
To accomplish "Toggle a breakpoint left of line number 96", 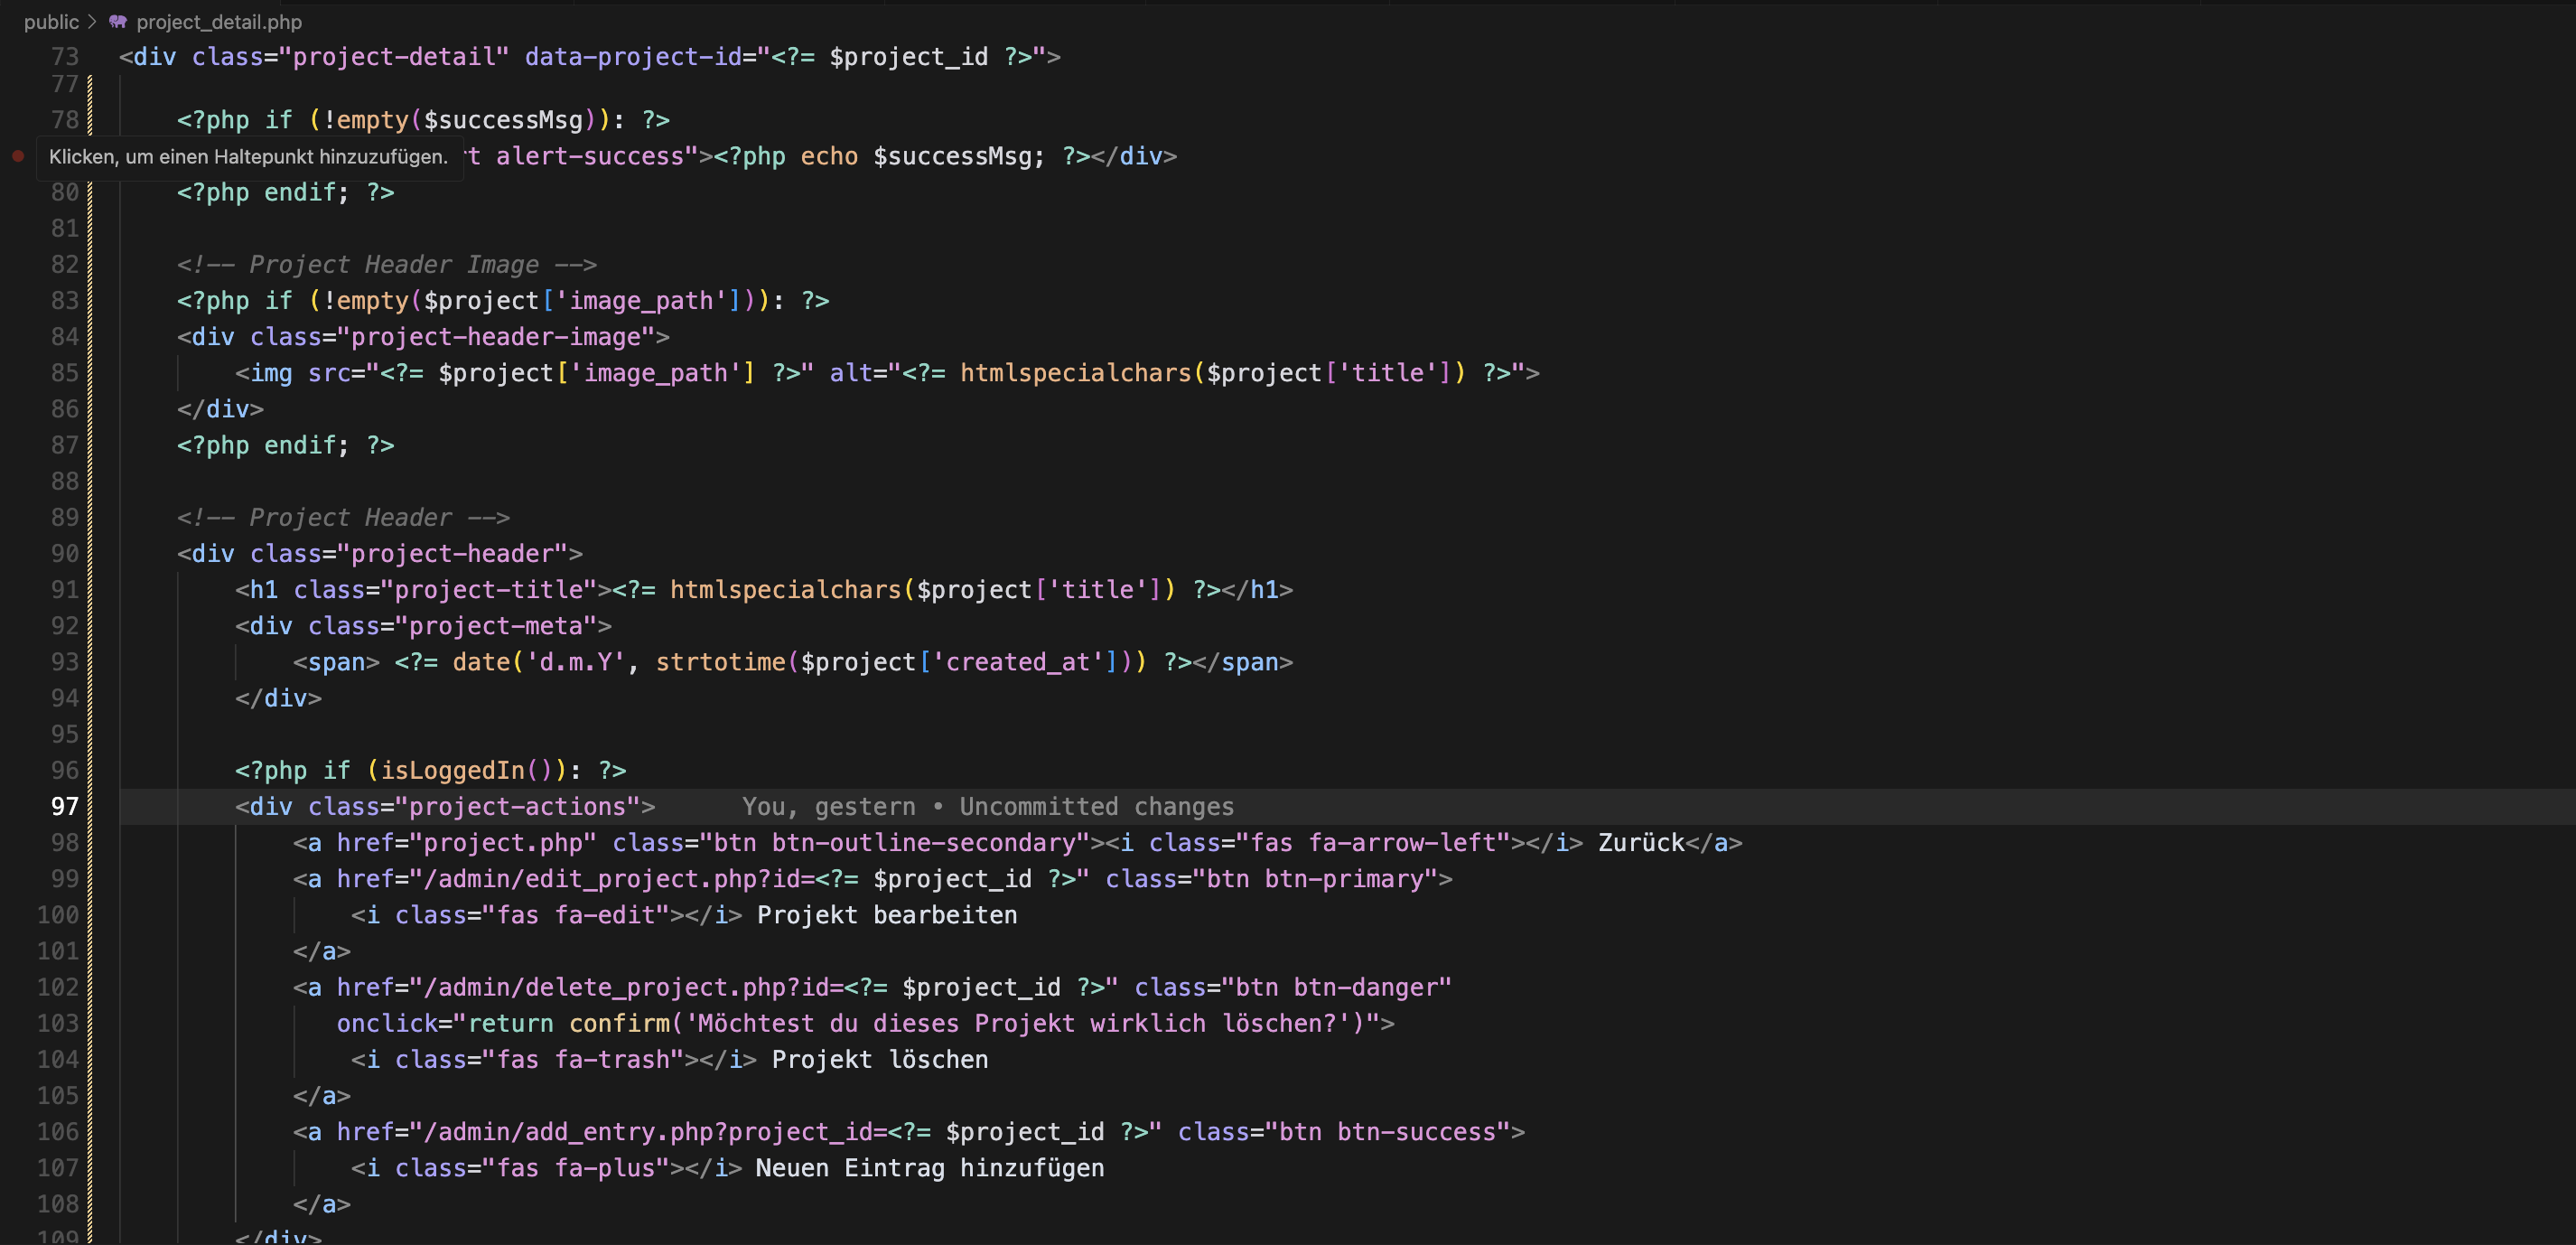I will [x=18, y=770].
